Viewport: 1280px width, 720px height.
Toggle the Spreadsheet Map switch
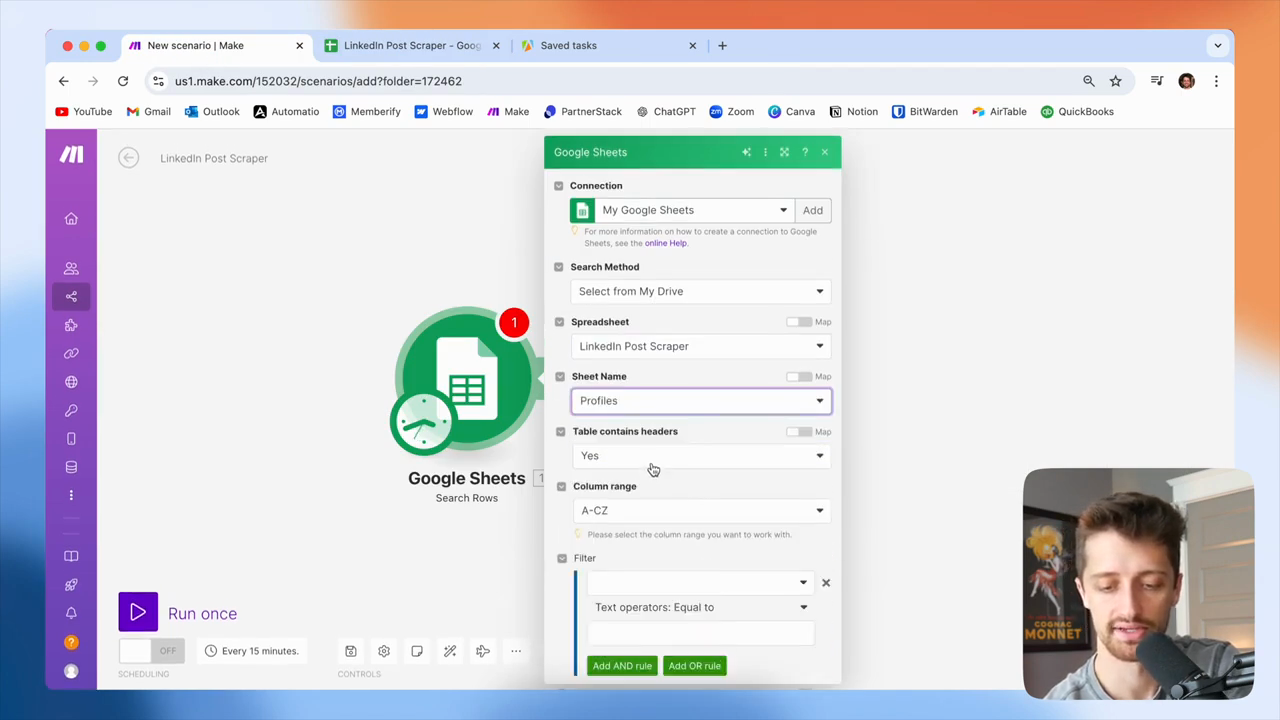[x=798, y=322]
